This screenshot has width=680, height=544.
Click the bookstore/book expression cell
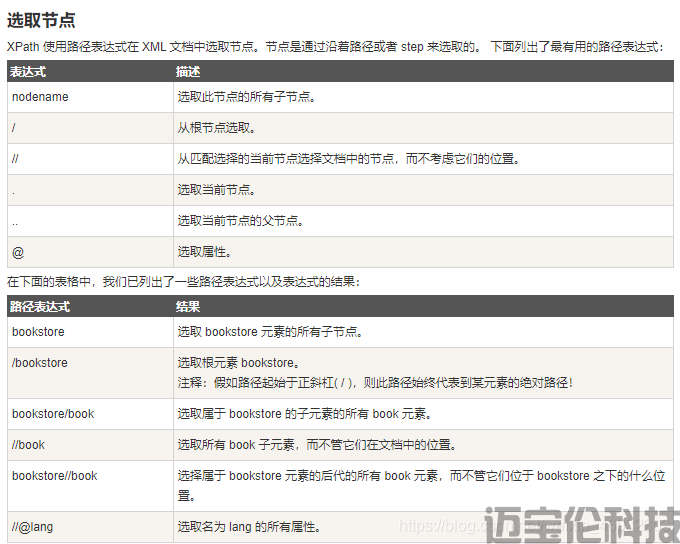(53, 413)
